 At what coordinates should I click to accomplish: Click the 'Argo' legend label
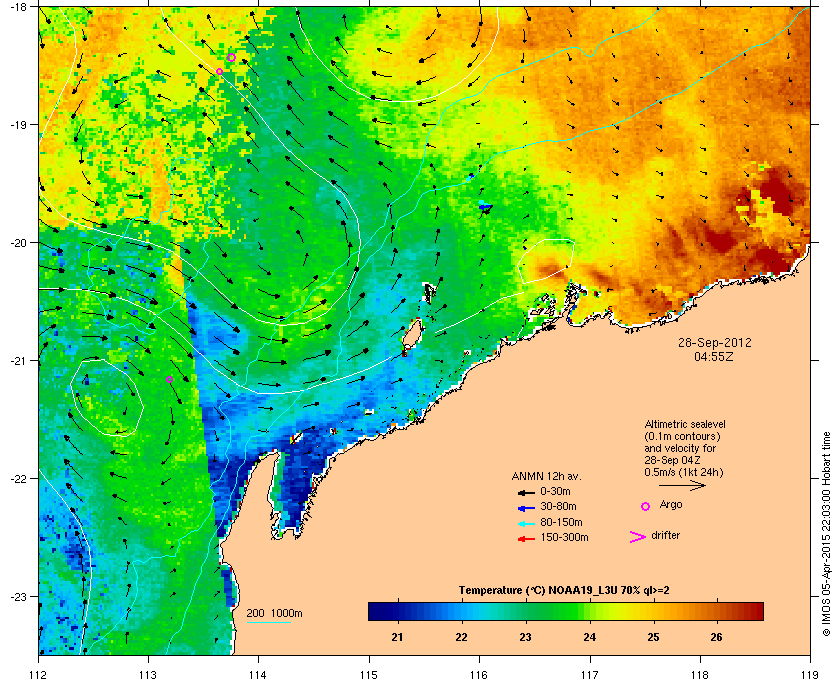(671, 504)
